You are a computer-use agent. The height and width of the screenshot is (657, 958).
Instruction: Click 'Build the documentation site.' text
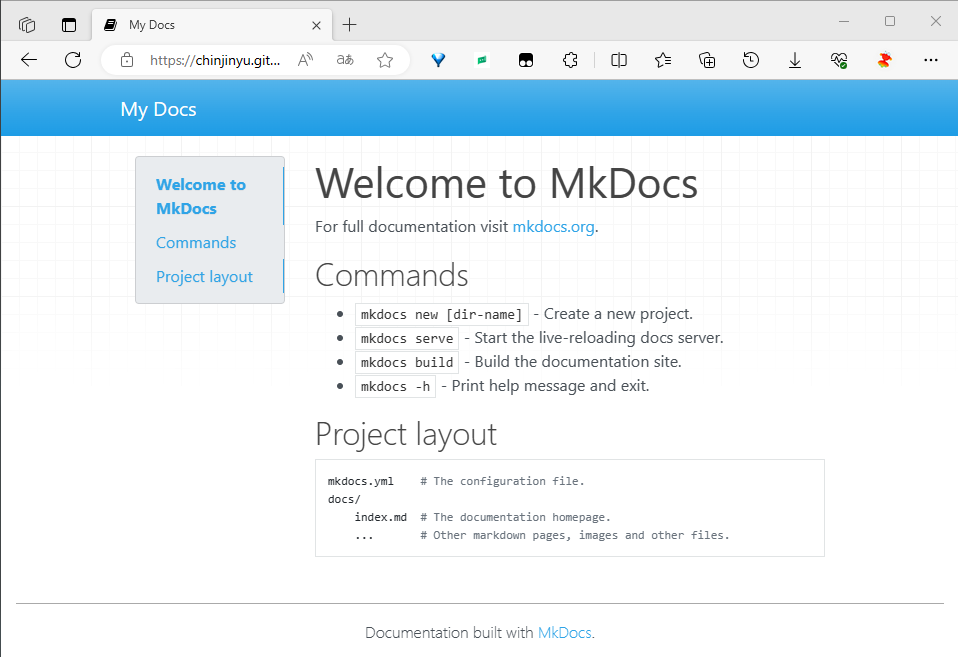(578, 362)
